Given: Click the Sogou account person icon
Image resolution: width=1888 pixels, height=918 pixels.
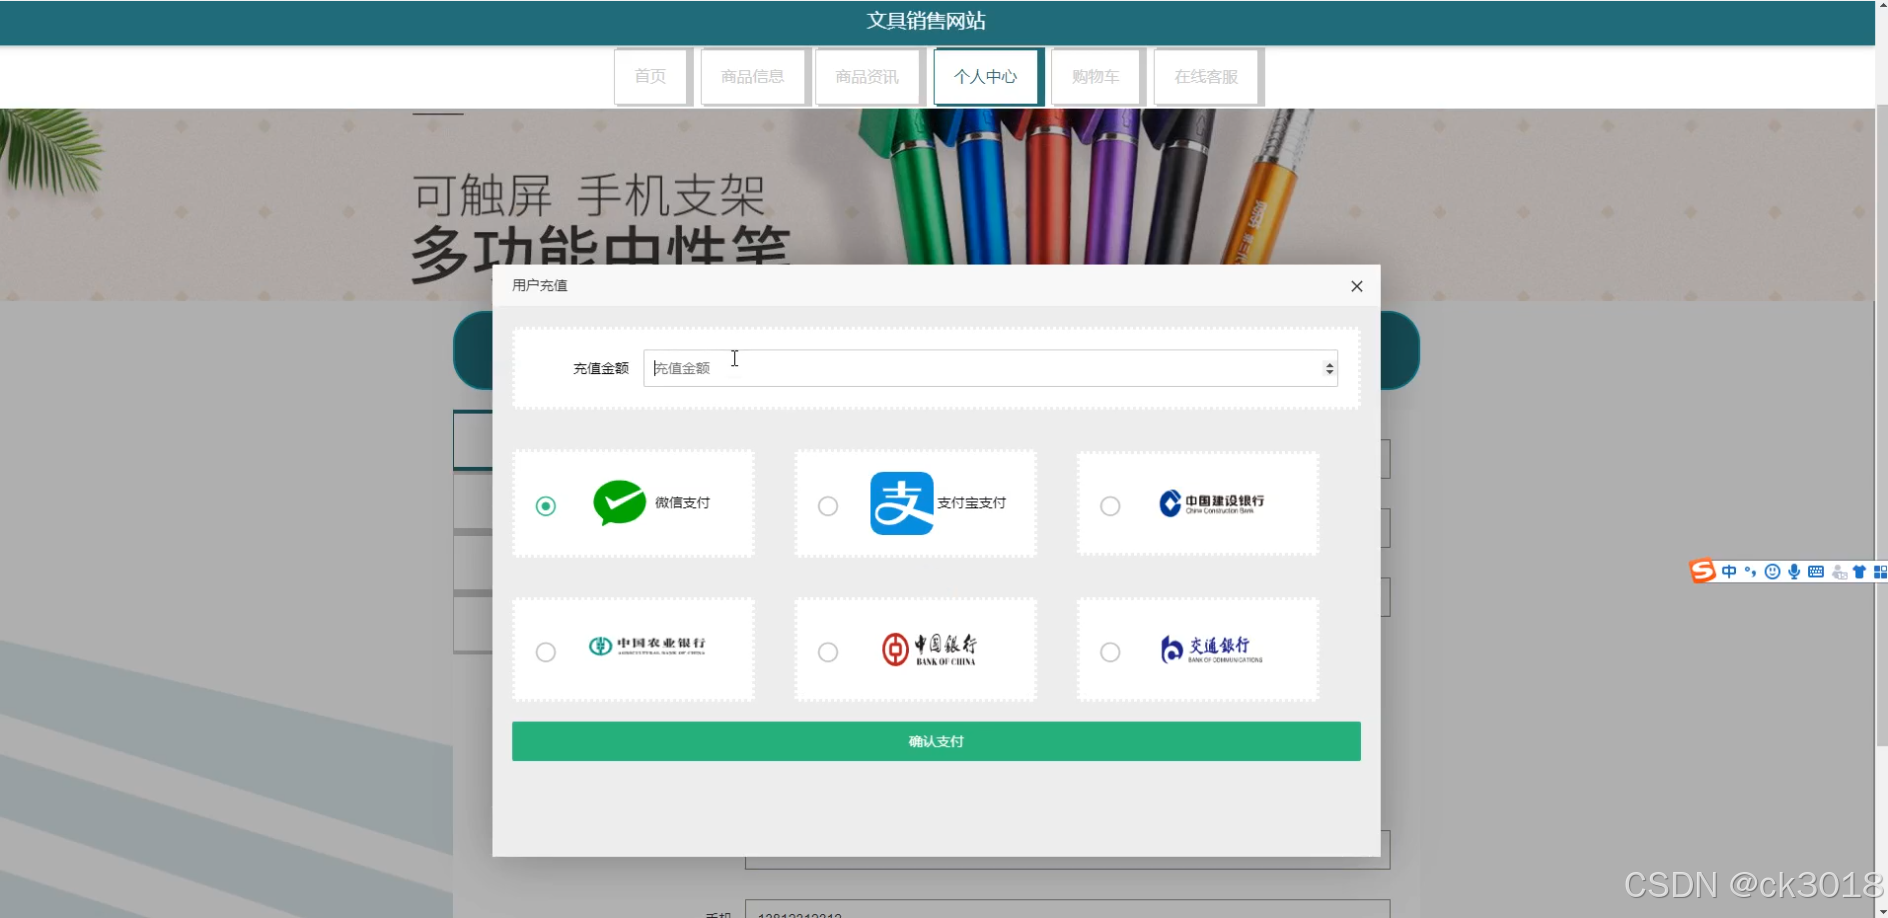Looking at the screenshot, I should pos(1839,572).
